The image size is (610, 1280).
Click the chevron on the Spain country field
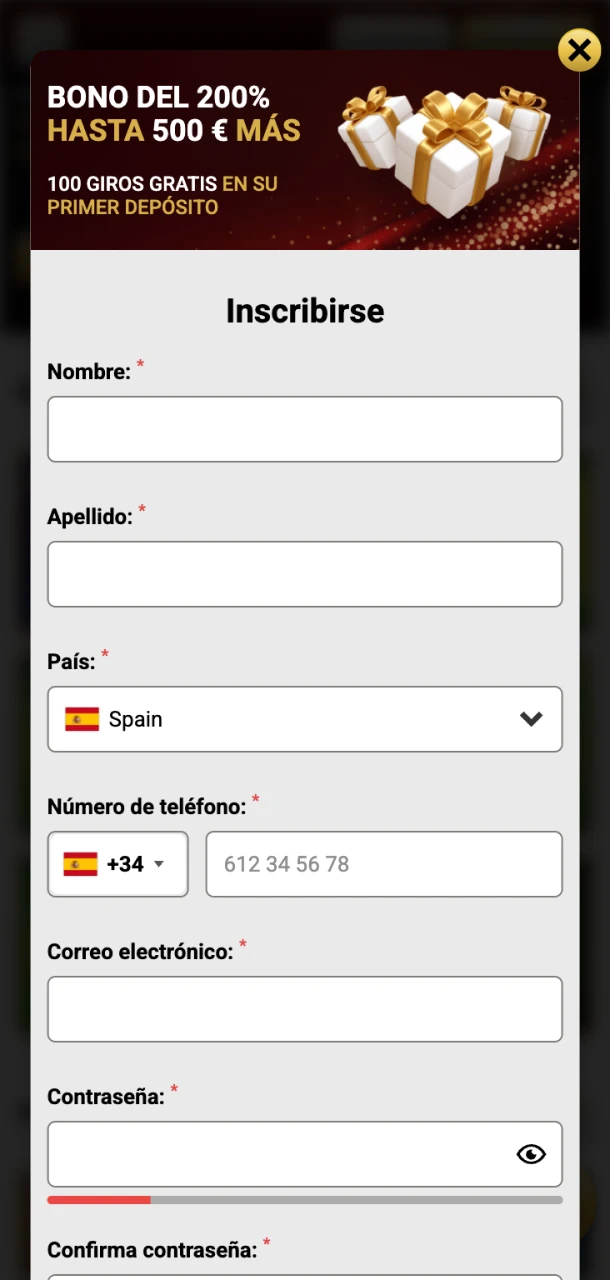531,719
